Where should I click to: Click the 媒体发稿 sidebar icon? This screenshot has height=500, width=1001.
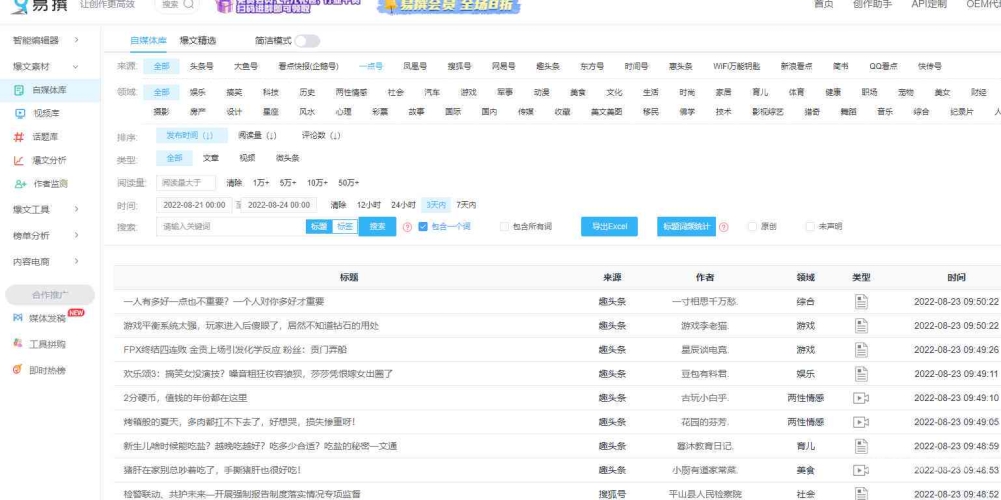[x=18, y=318]
